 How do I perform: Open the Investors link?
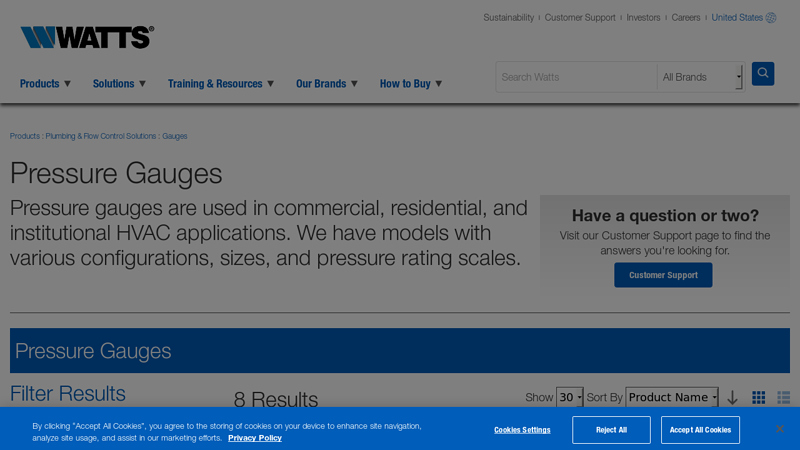pos(643,18)
